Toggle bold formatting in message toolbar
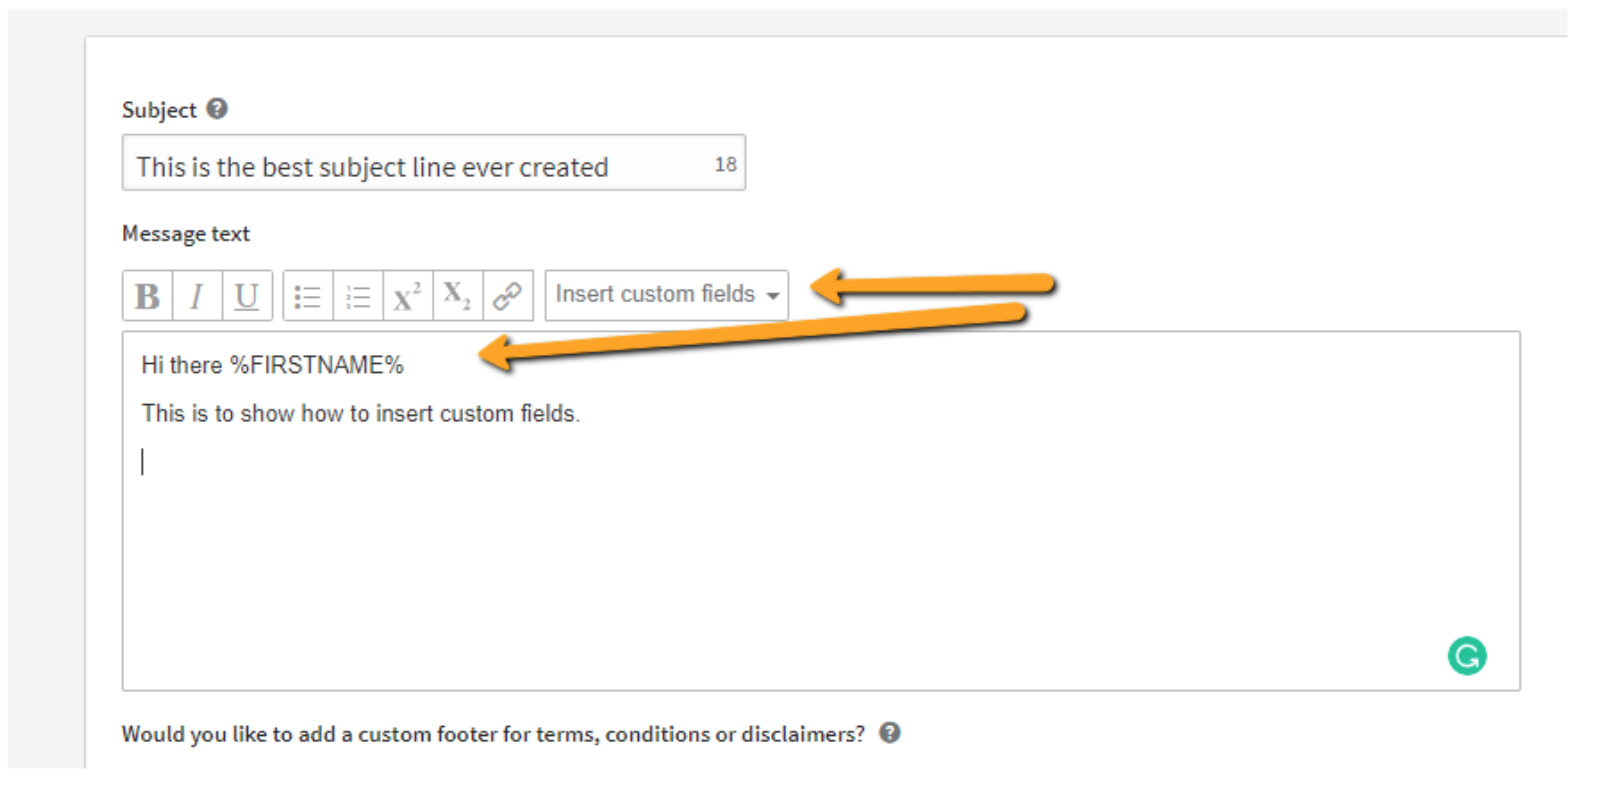 147,296
